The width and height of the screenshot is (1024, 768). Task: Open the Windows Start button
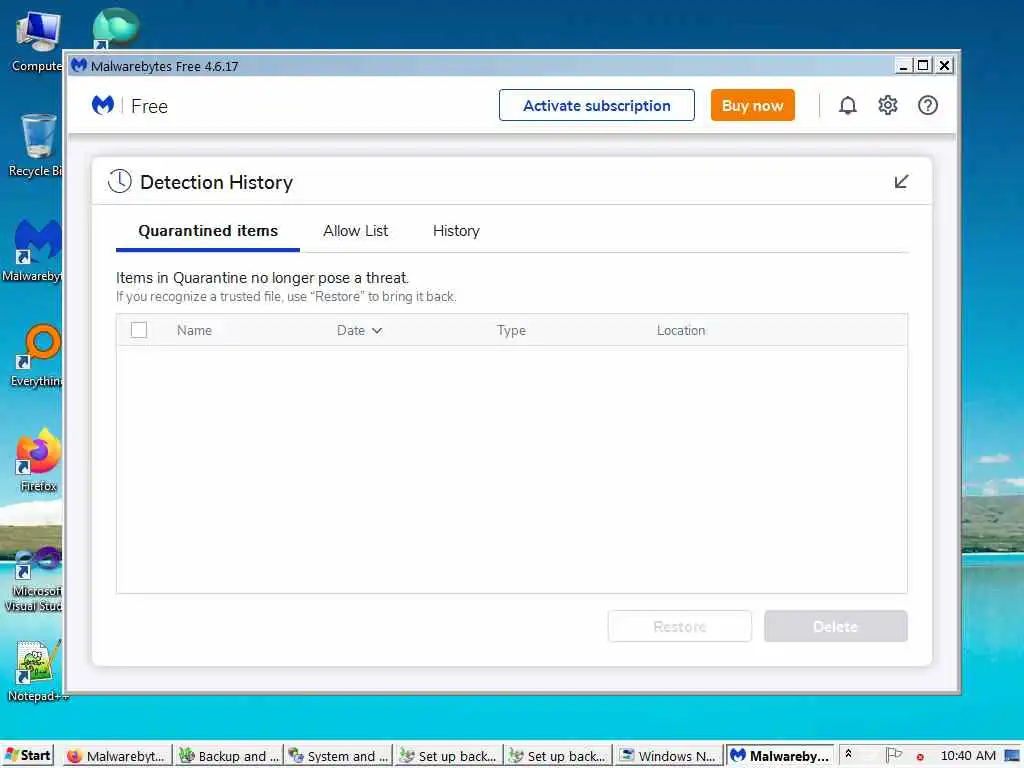[27, 756]
